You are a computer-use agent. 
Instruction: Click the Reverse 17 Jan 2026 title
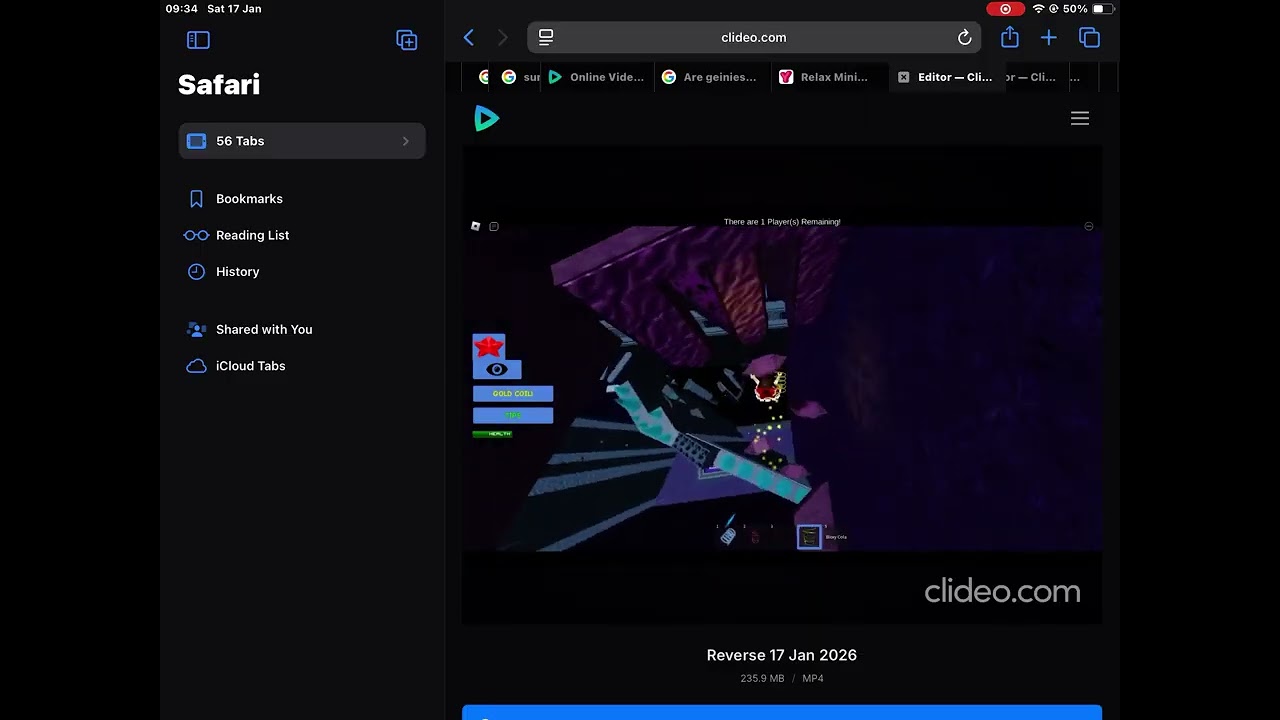[x=782, y=655]
